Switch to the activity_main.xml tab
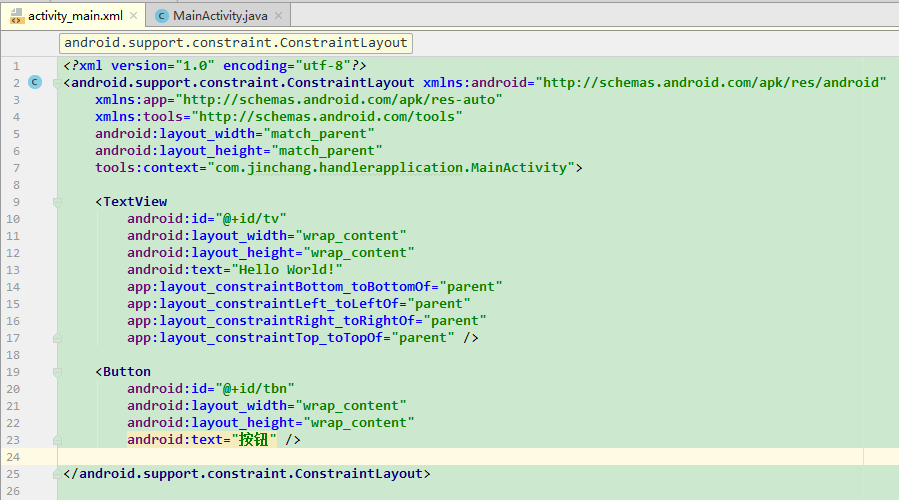 click(x=75, y=15)
